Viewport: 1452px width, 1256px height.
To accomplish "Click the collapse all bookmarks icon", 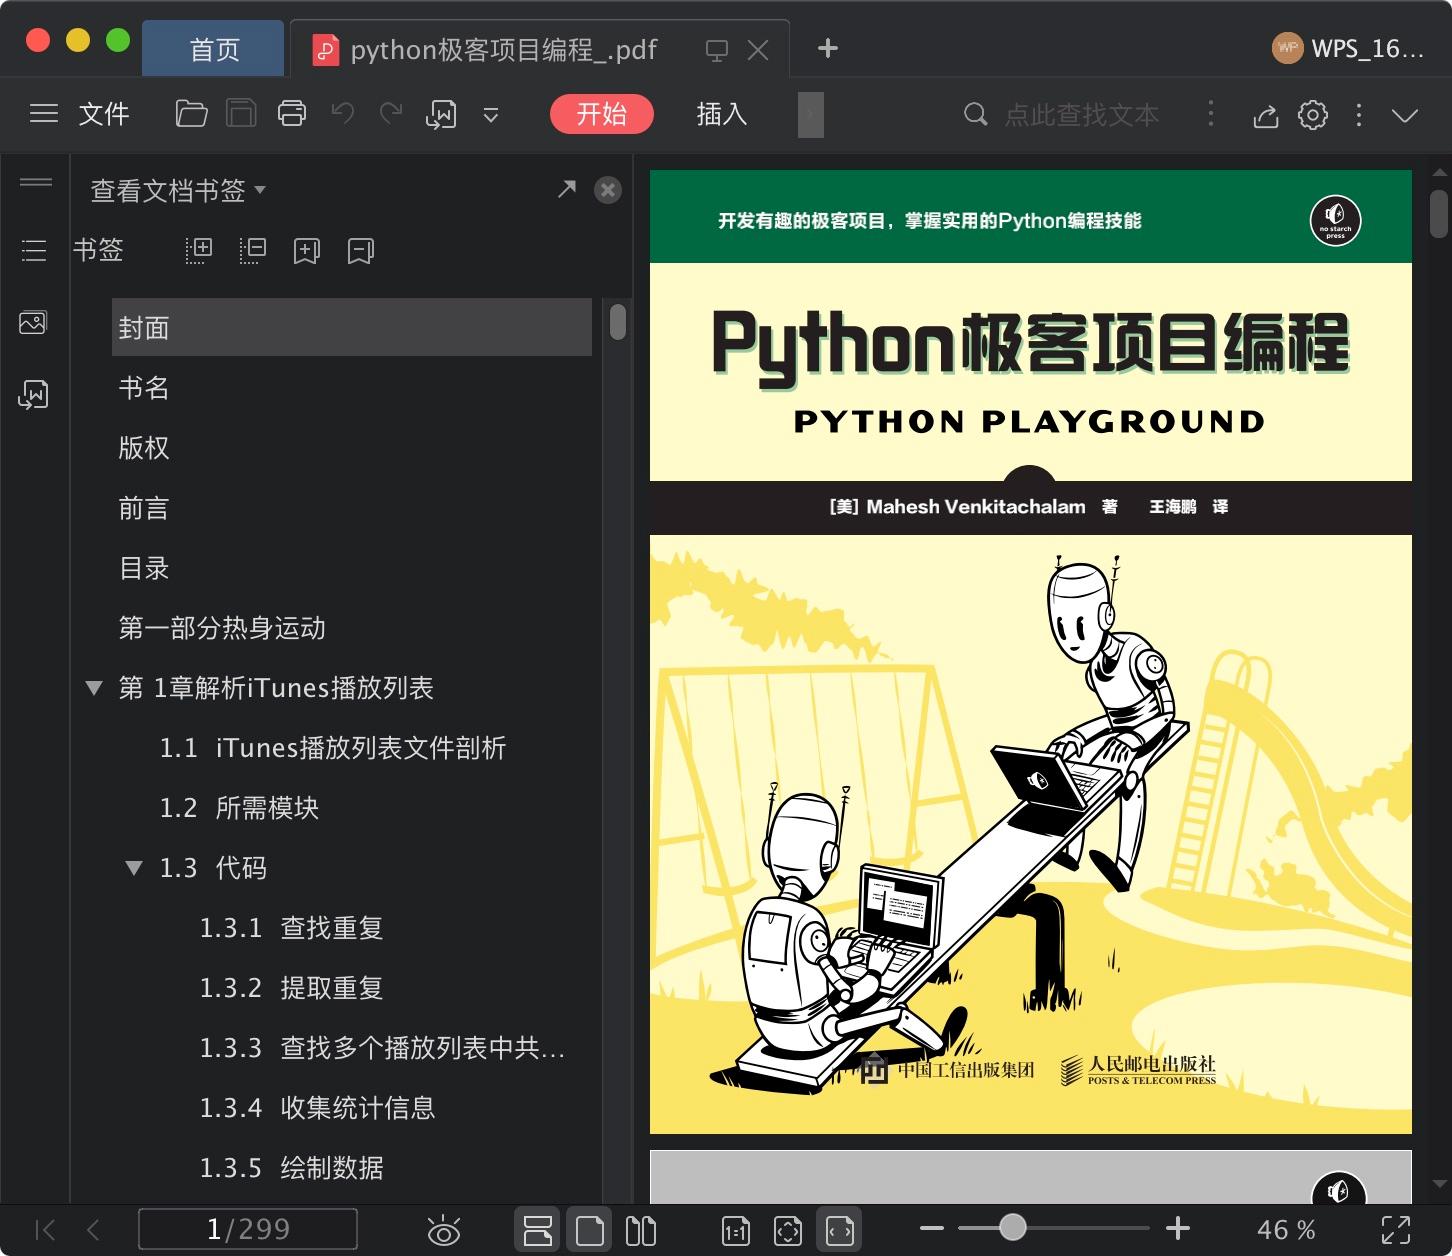I will pyautogui.click(x=253, y=250).
